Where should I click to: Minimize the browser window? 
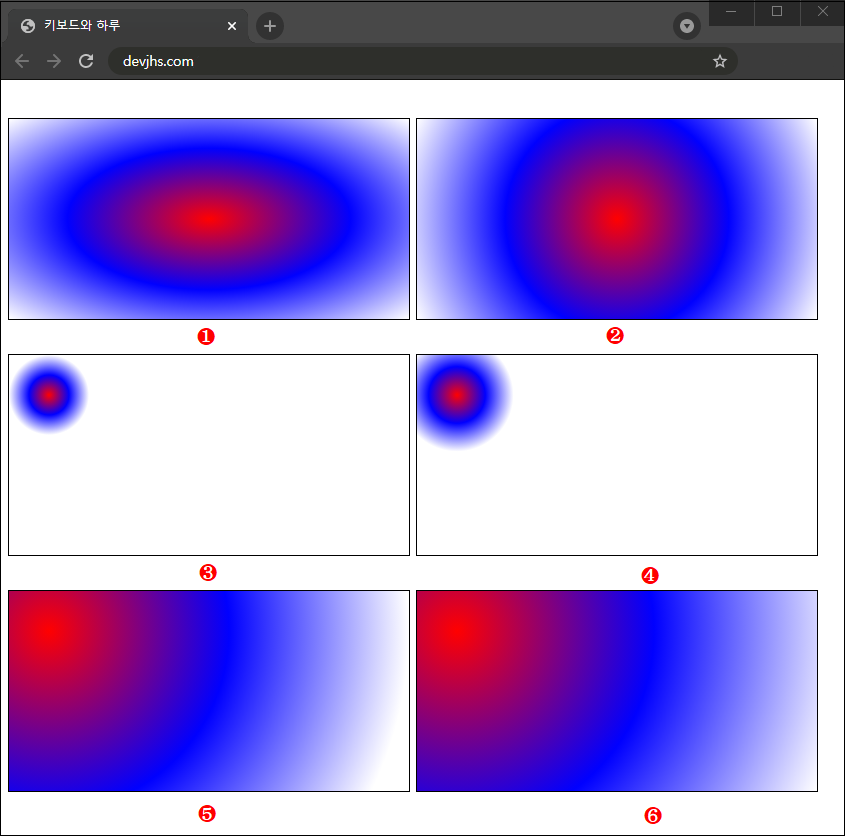[x=731, y=12]
